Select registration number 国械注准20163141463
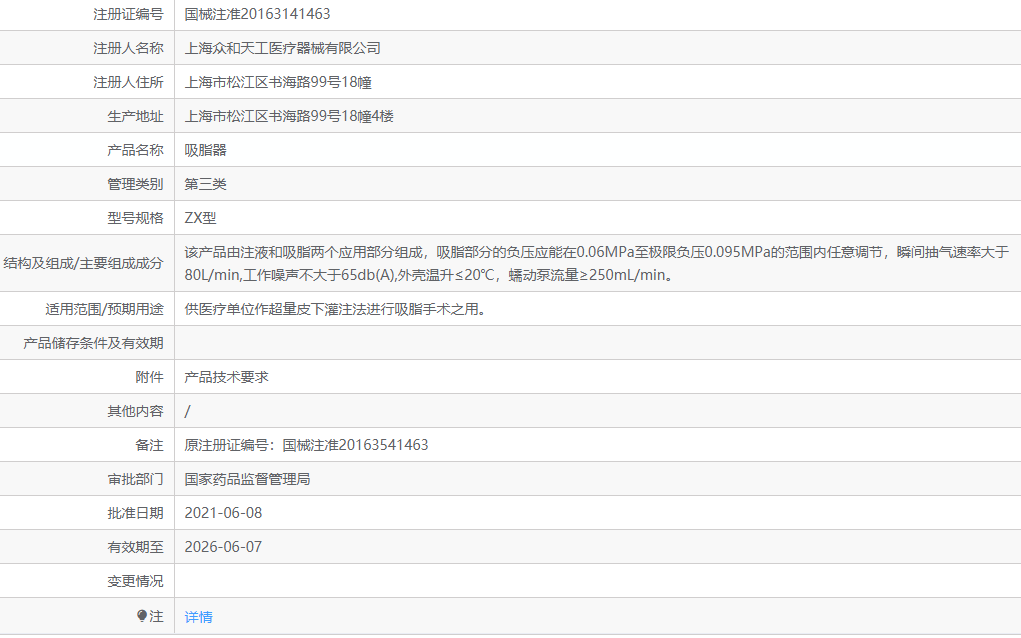Image resolution: width=1021 pixels, height=638 pixels. (257, 14)
